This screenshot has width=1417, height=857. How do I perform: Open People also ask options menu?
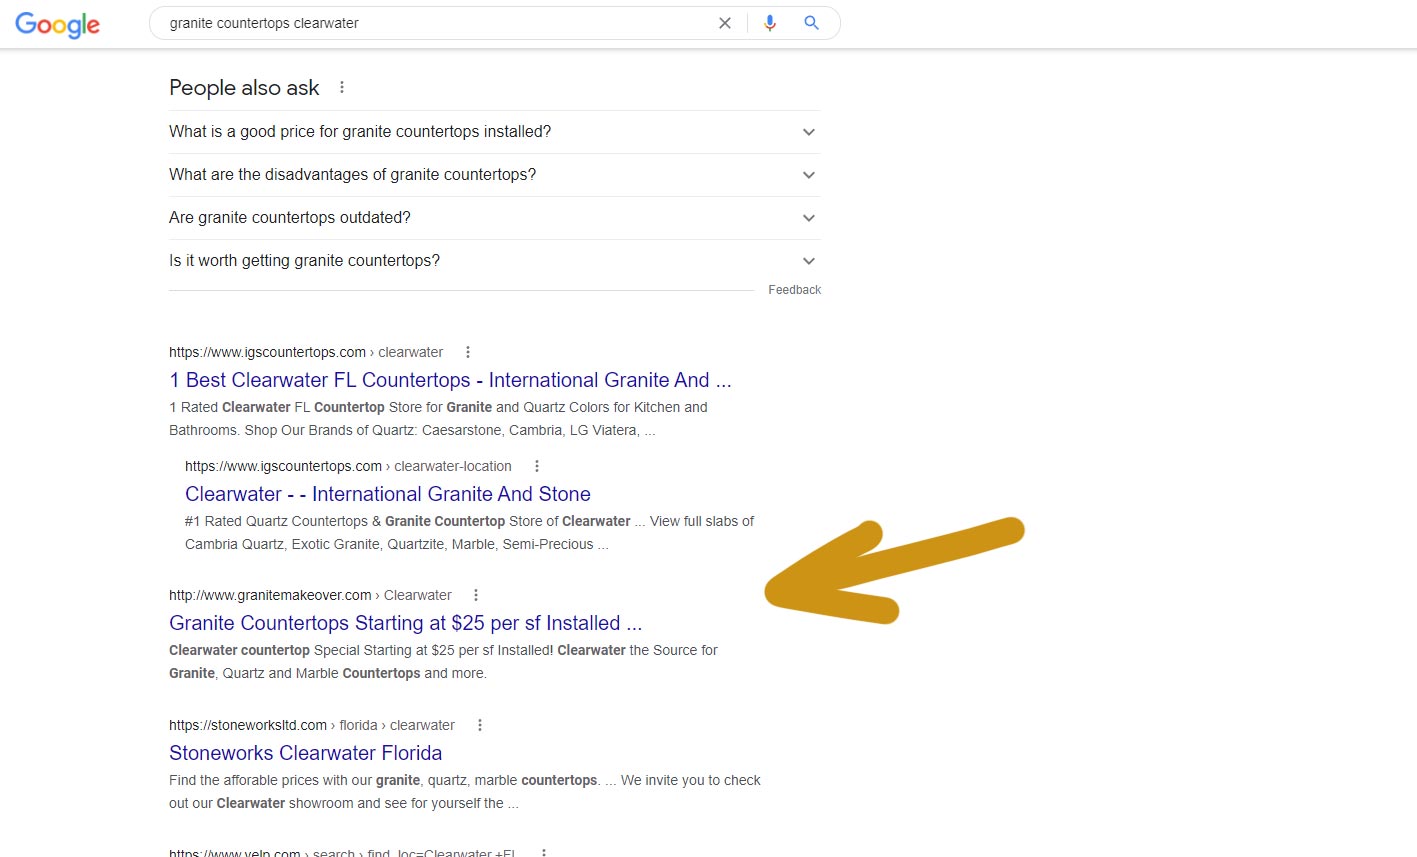click(x=342, y=87)
